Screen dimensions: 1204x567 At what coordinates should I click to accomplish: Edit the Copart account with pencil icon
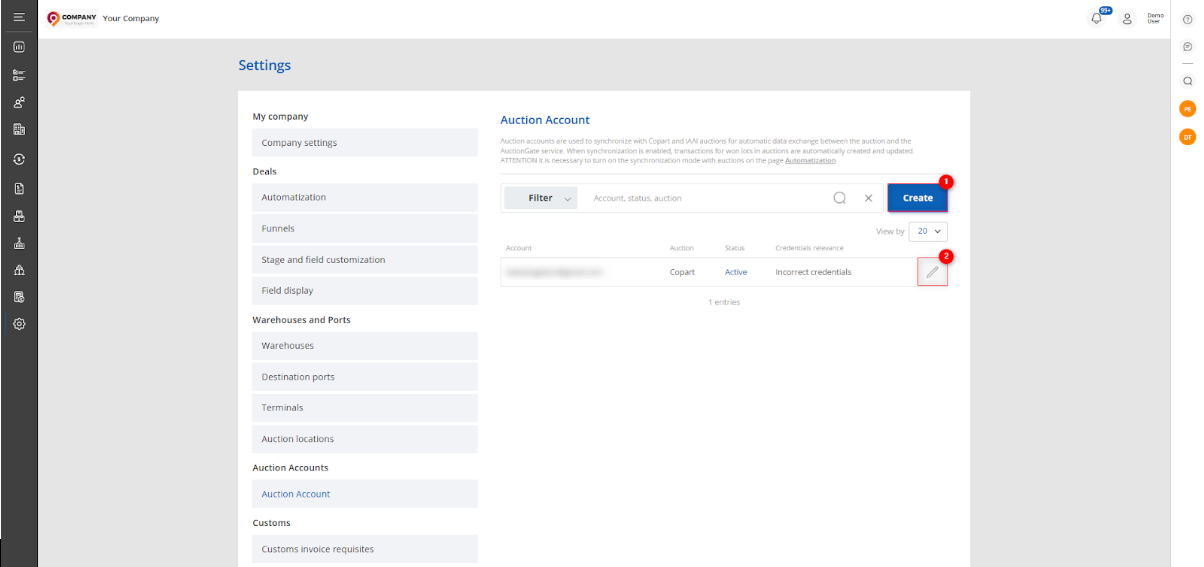coord(932,272)
